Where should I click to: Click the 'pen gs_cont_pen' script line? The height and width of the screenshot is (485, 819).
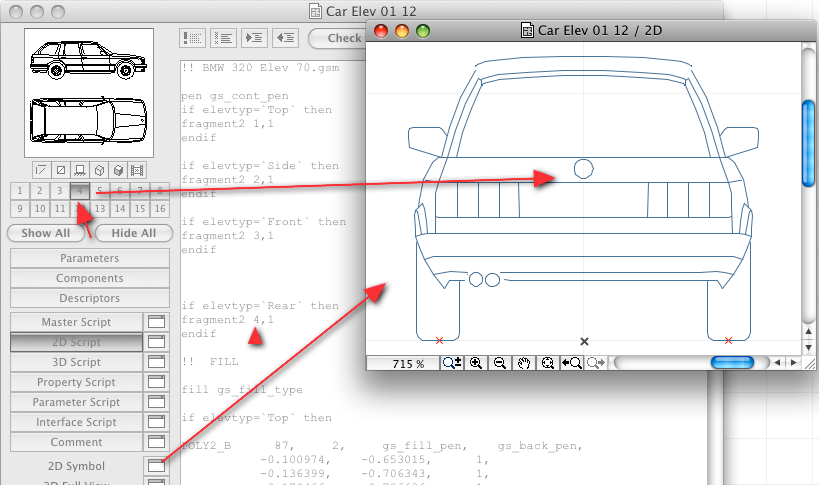(x=235, y=96)
